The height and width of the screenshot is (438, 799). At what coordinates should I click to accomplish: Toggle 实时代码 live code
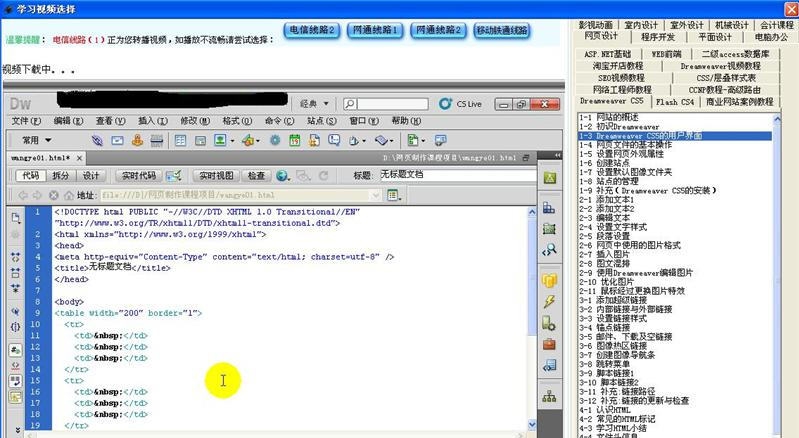click(139, 176)
